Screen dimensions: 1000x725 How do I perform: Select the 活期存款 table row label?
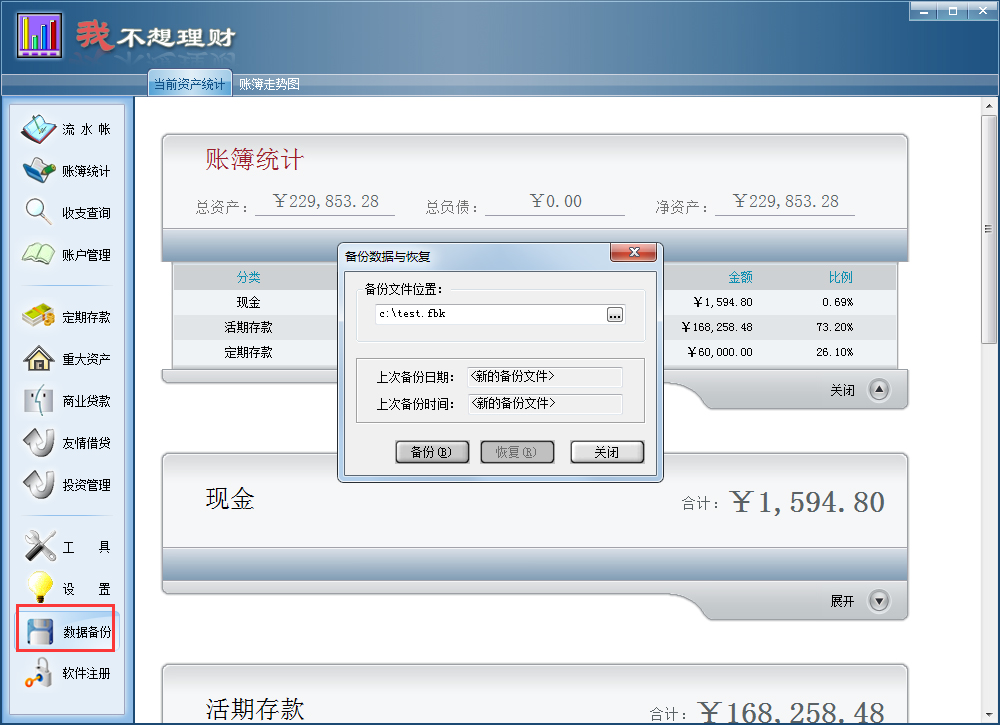pos(248,327)
